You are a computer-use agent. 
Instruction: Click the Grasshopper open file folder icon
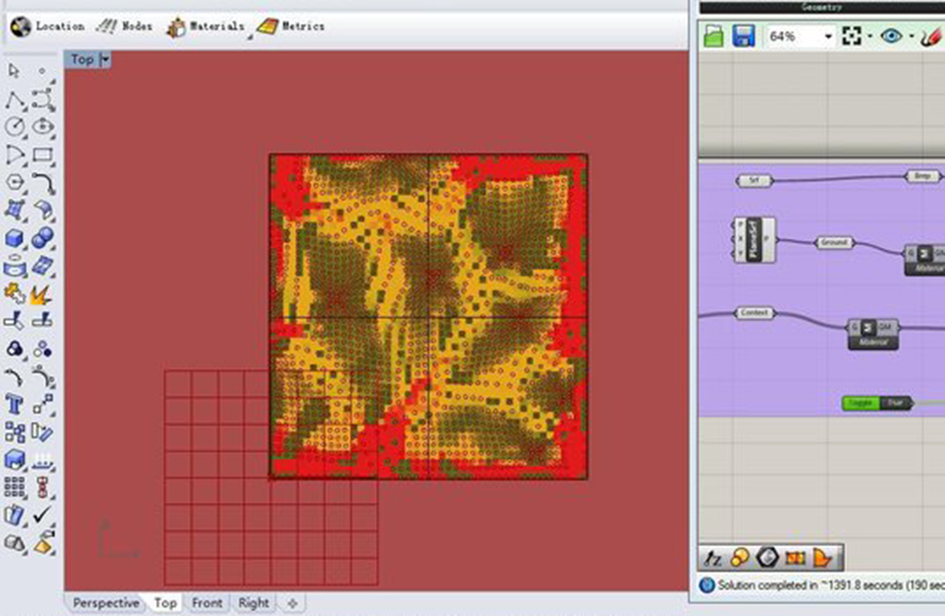[713, 36]
